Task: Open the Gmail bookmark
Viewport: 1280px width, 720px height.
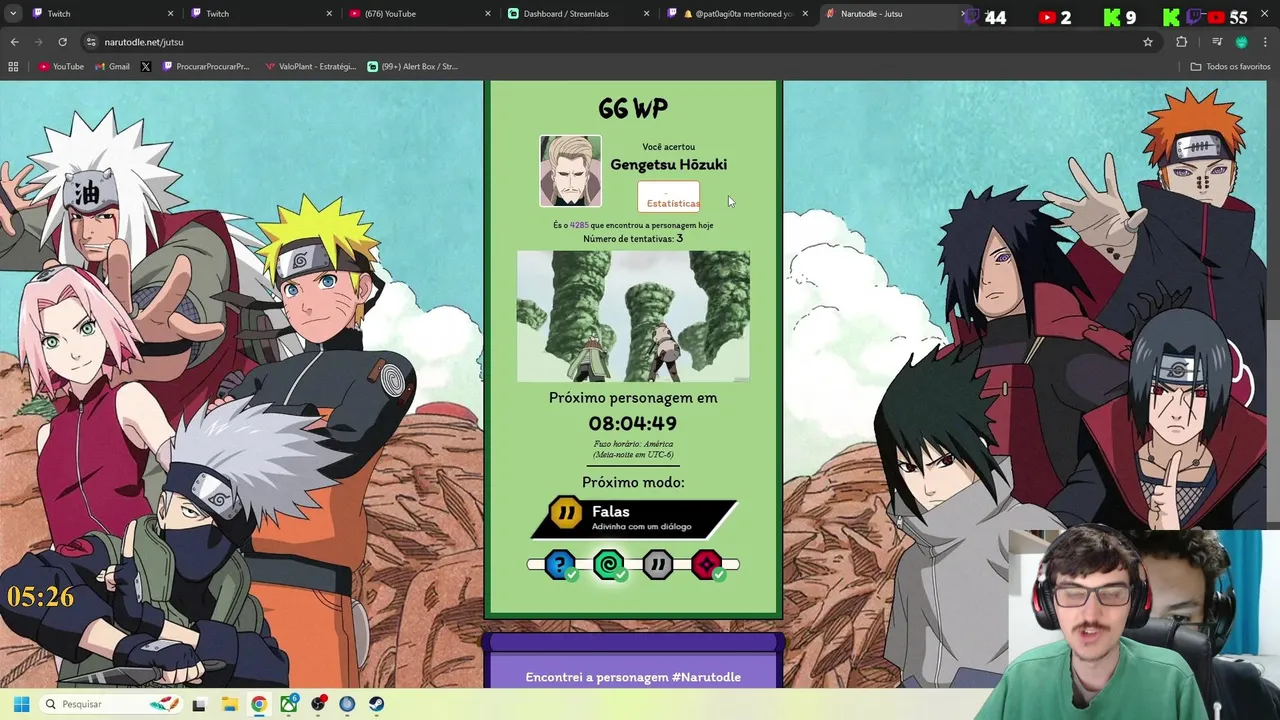Action: (112, 67)
